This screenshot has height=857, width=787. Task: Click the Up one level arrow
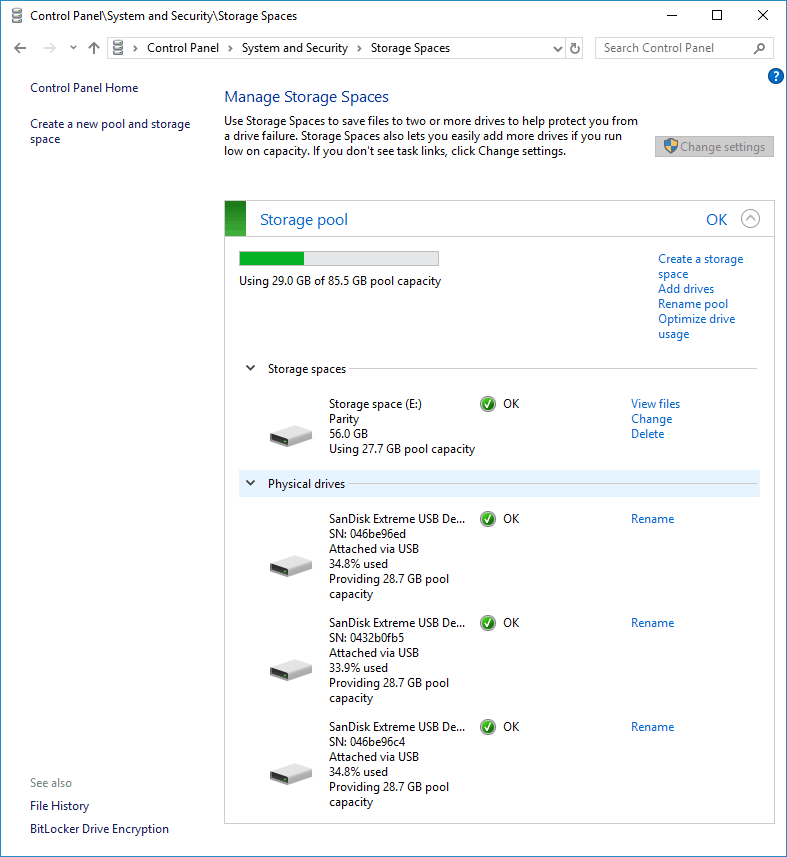(x=94, y=48)
